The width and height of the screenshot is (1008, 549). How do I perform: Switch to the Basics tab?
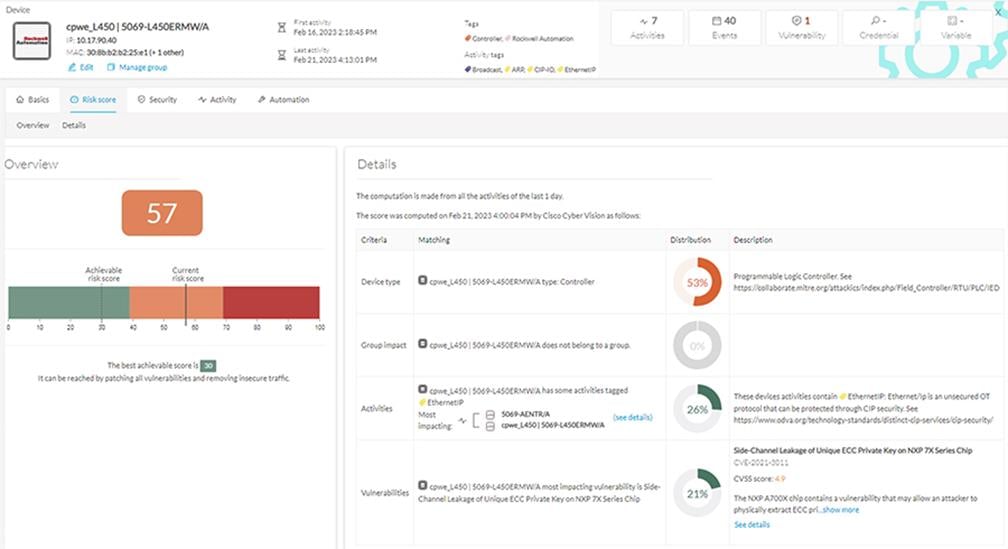tap(33, 100)
